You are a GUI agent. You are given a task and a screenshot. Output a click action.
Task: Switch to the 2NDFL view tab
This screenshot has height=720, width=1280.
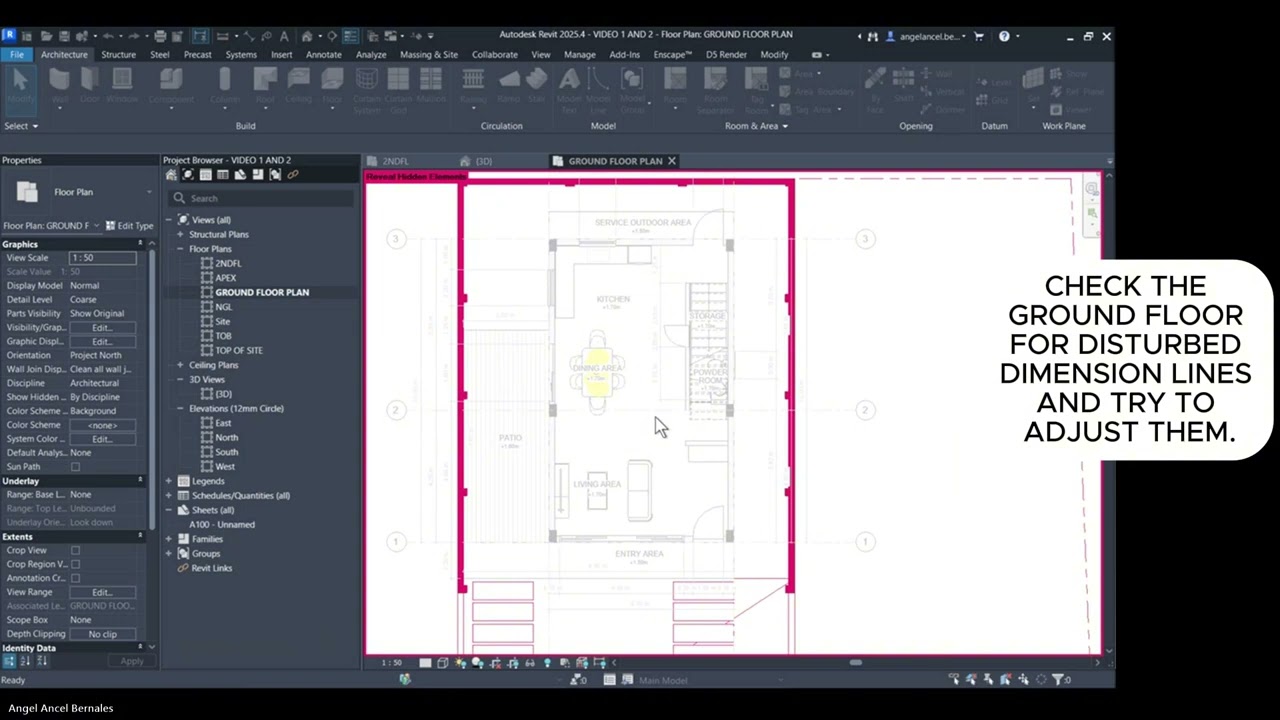(396, 161)
